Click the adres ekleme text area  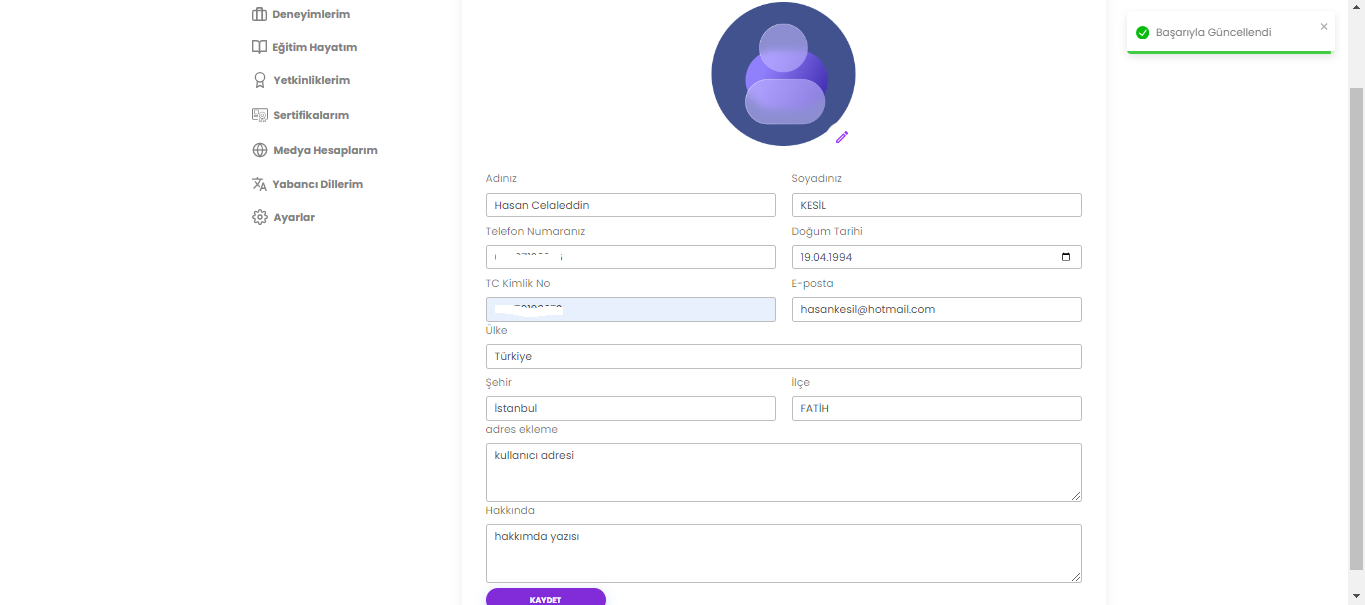pyautogui.click(x=784, y=472)
